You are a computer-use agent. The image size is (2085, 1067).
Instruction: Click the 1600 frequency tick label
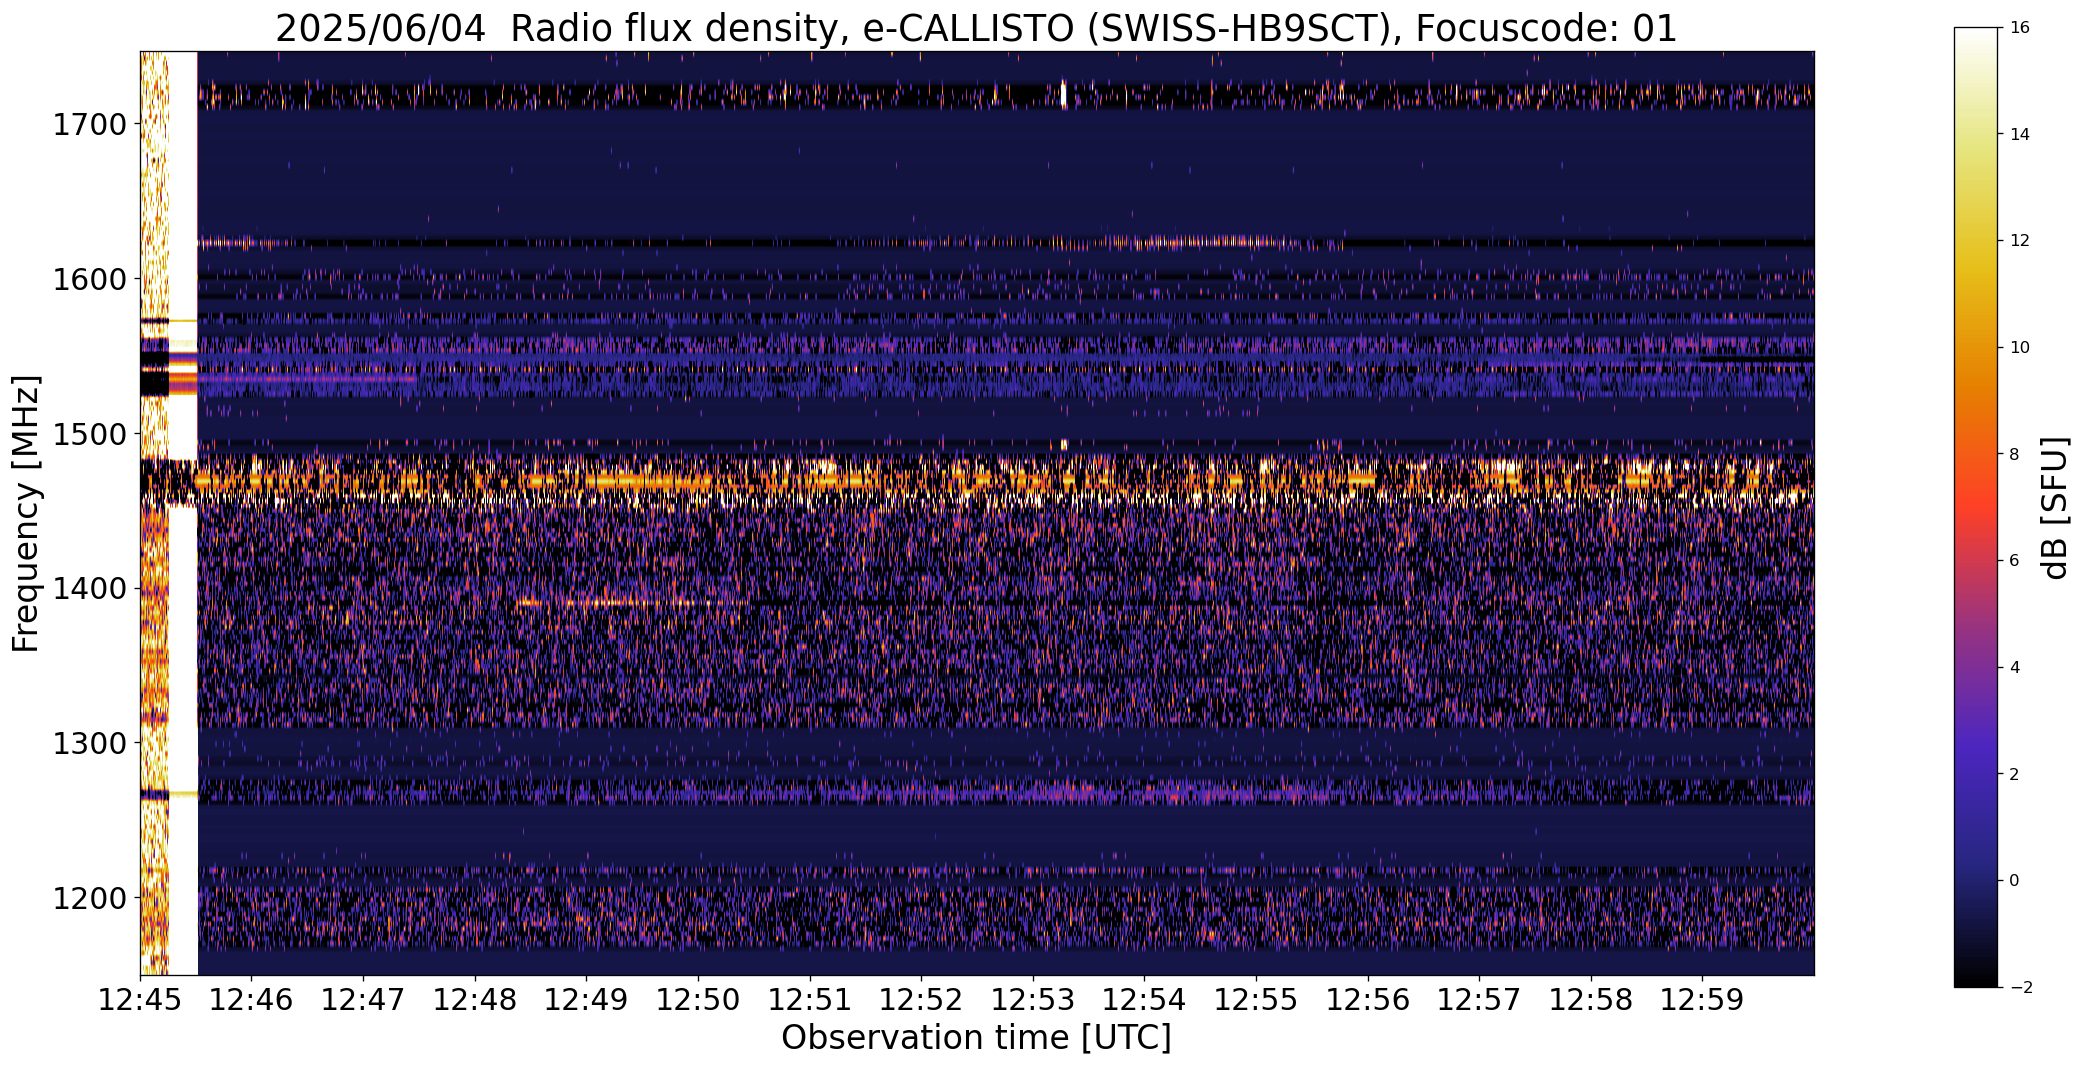coord(89,279)
